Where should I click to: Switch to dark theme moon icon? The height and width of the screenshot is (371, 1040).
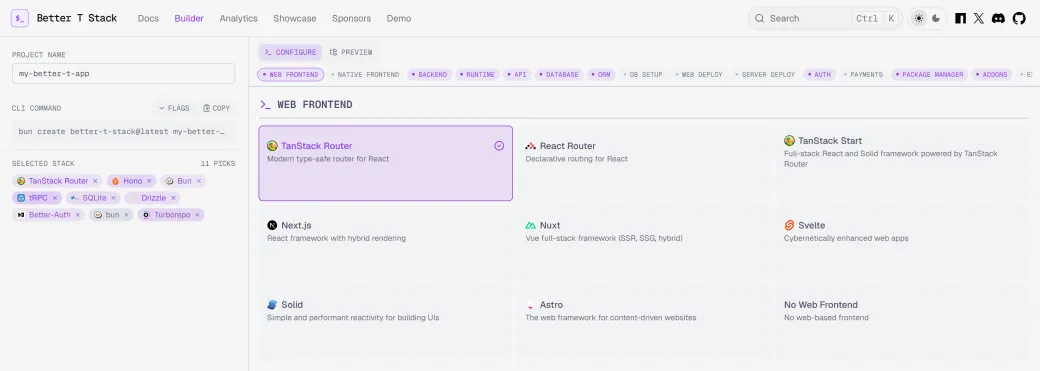[x=936, y=19]
